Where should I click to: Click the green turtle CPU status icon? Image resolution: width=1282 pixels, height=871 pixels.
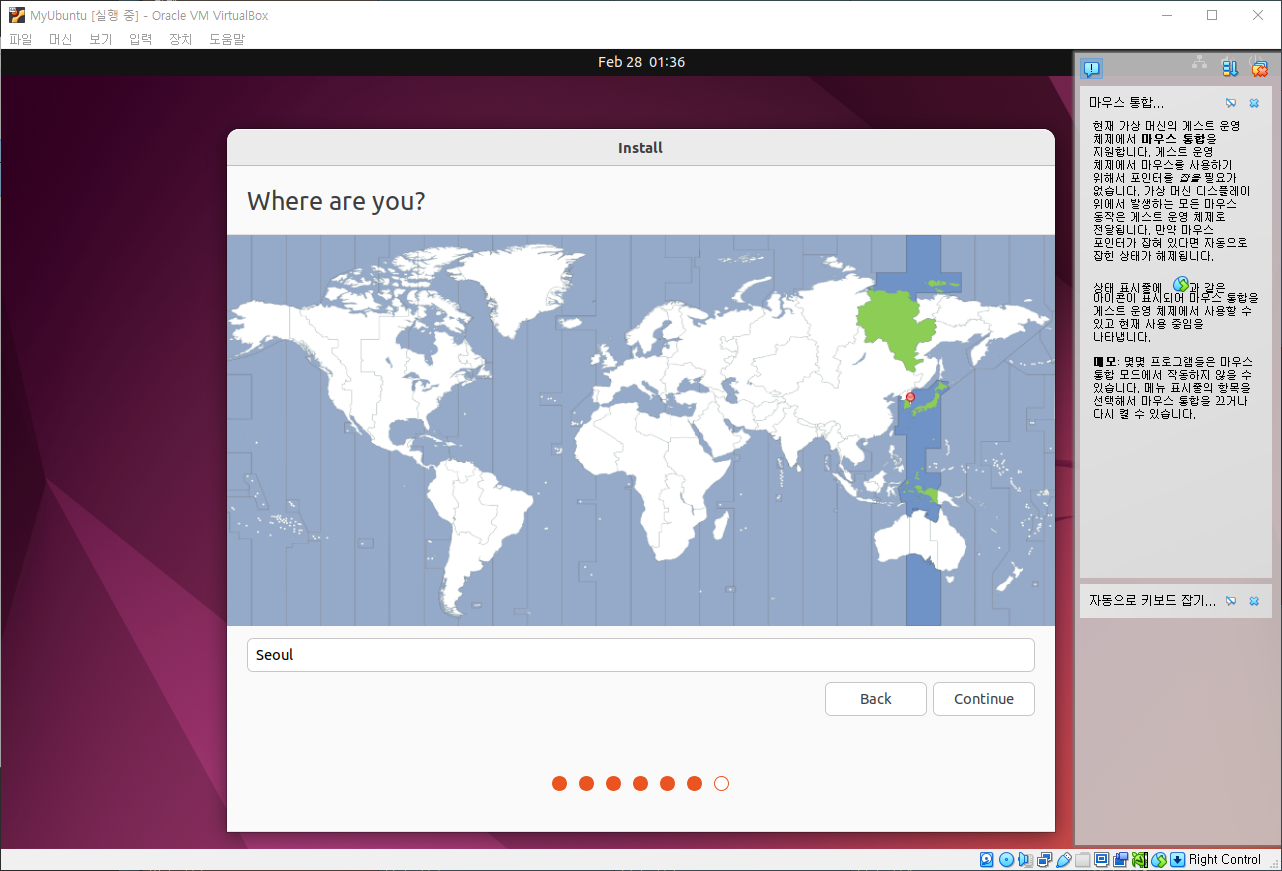pyautogui.click(x=1140, y=860)
